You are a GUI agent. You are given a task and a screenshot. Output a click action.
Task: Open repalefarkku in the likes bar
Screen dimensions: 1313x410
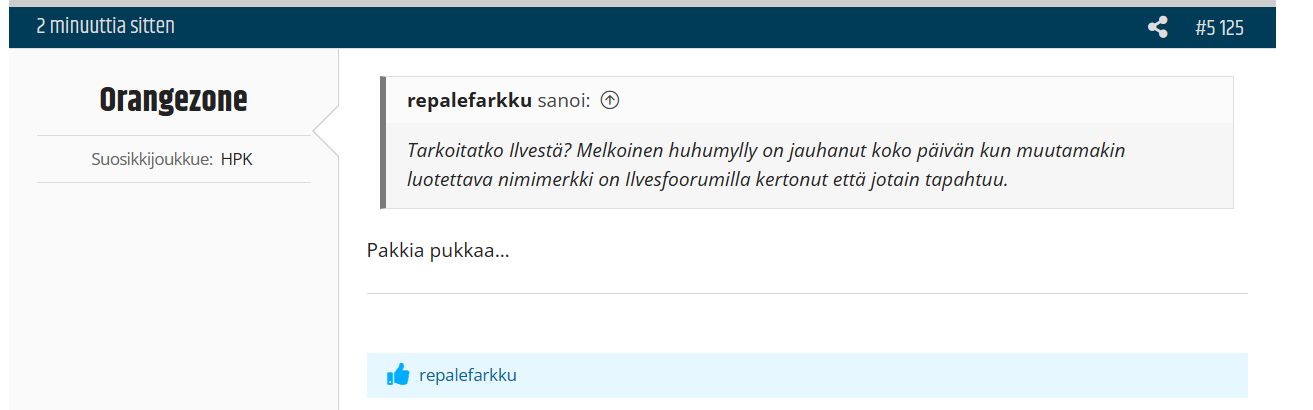coord(468,376)
